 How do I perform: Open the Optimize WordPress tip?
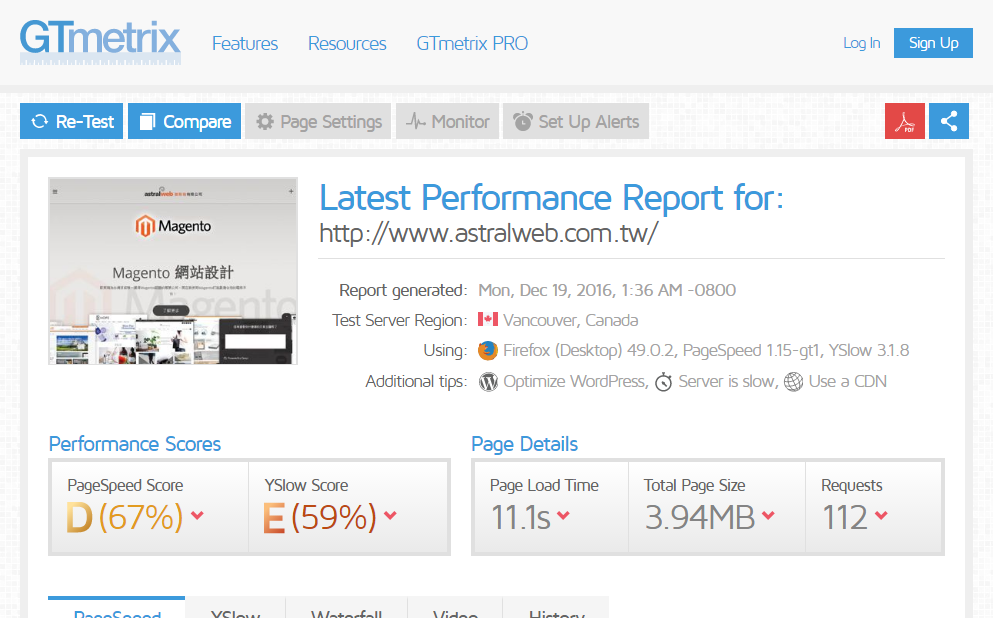574,381
